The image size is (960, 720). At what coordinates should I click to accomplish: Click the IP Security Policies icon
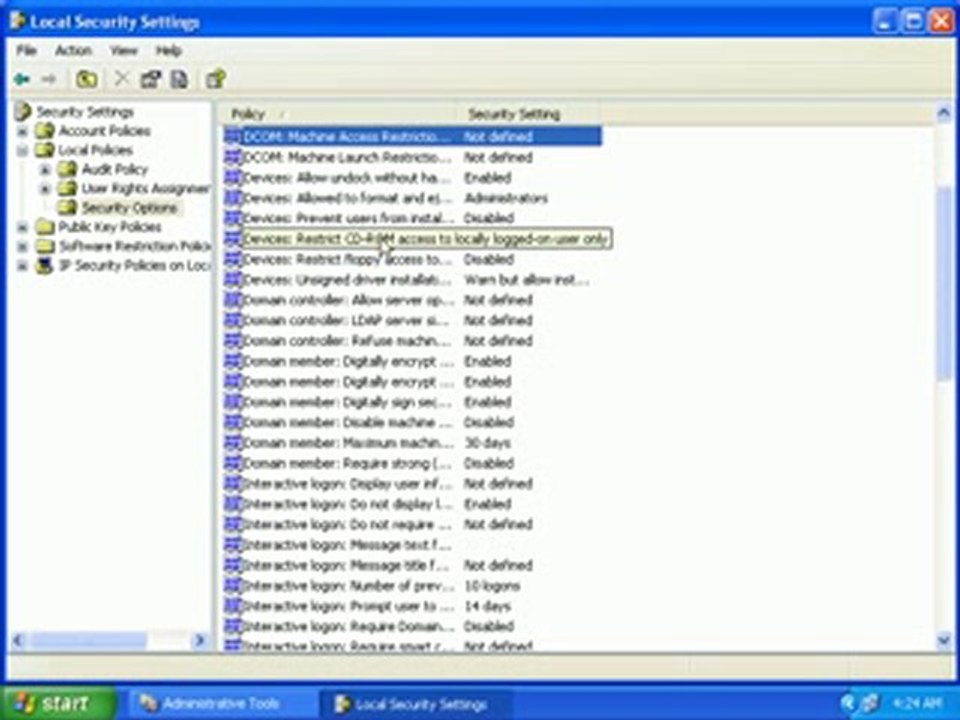tap(45, 265)
